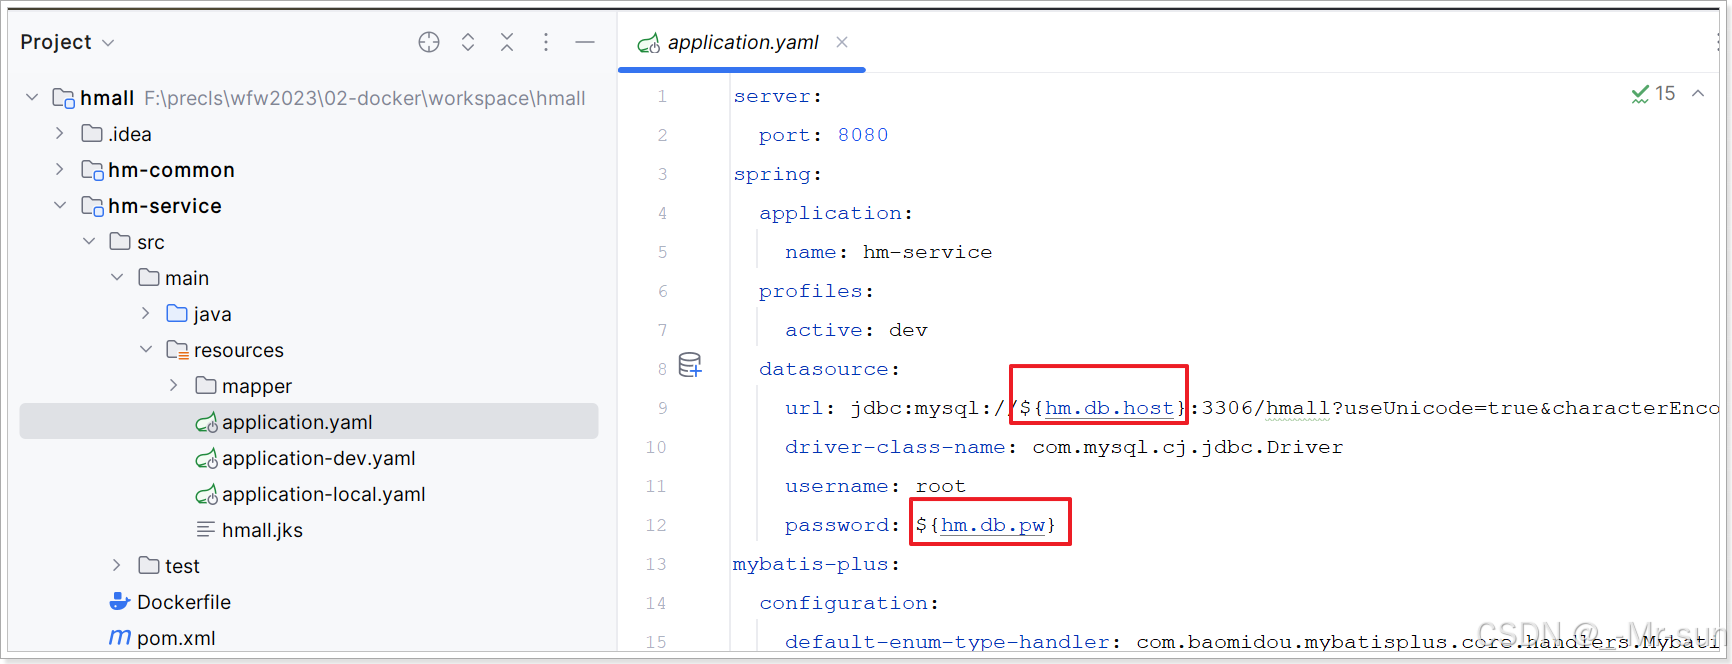Collapse the src folder
The width and height of the screenshot is (1732, 664).
click(89, 242)
